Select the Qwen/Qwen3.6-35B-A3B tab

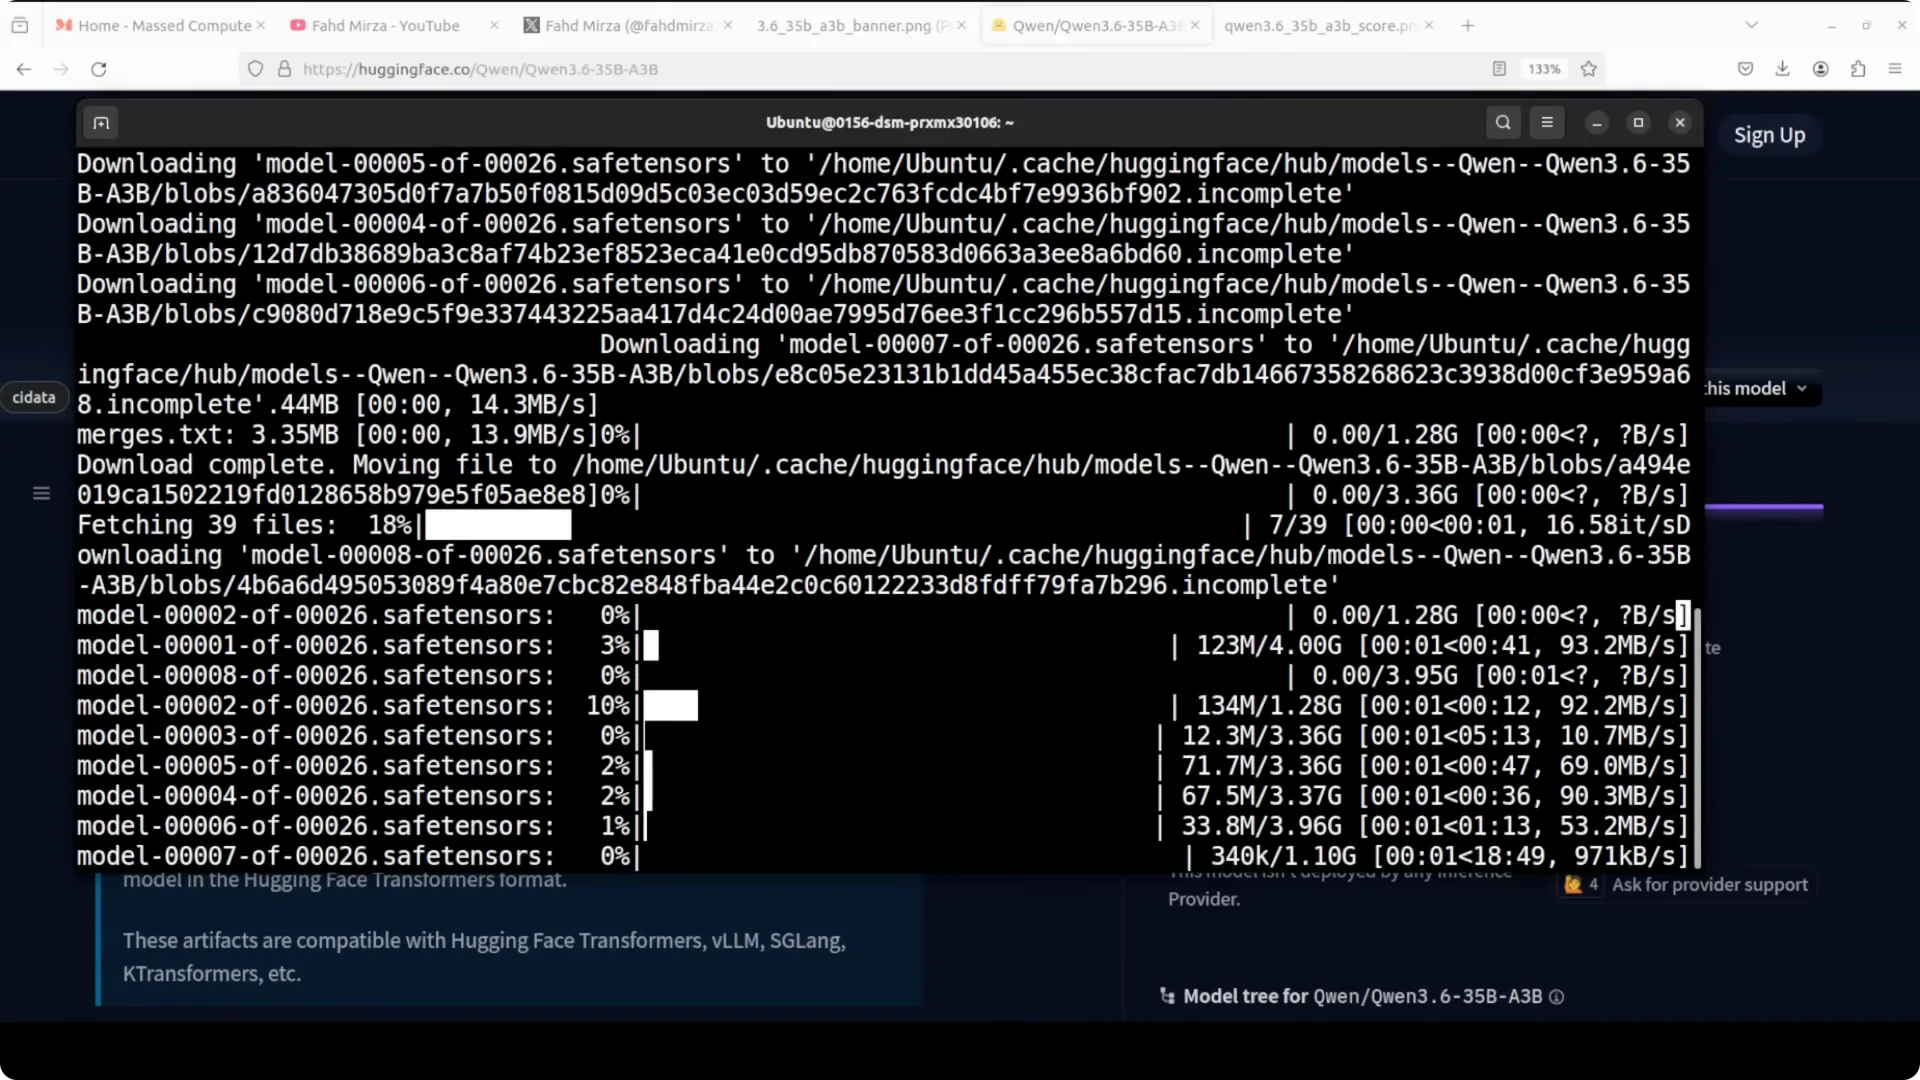[x=1095, y=25]
